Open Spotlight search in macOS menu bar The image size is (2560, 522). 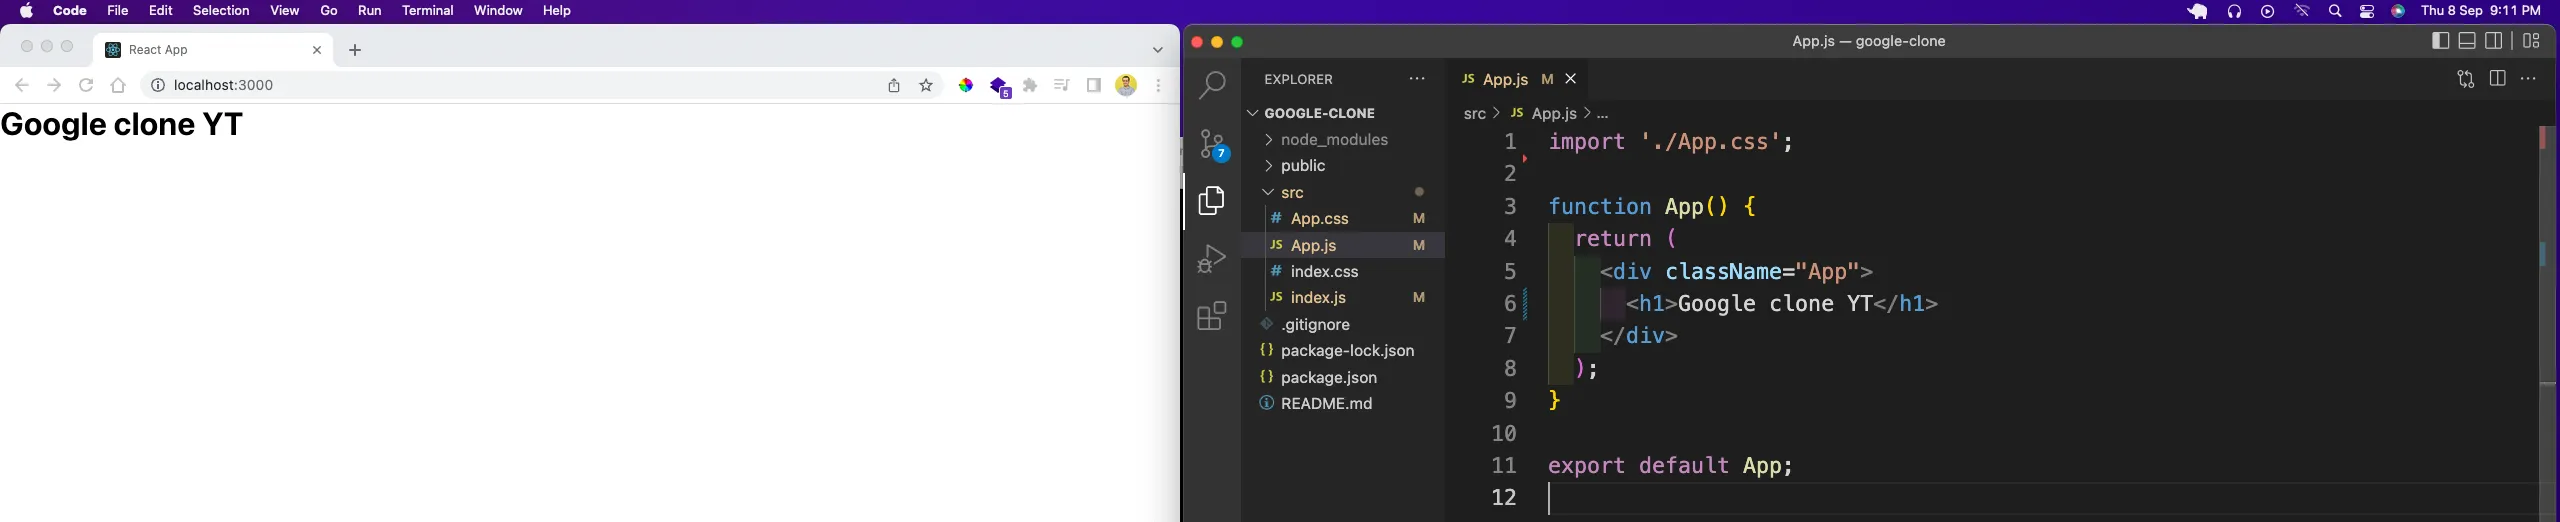point(2335,12)
